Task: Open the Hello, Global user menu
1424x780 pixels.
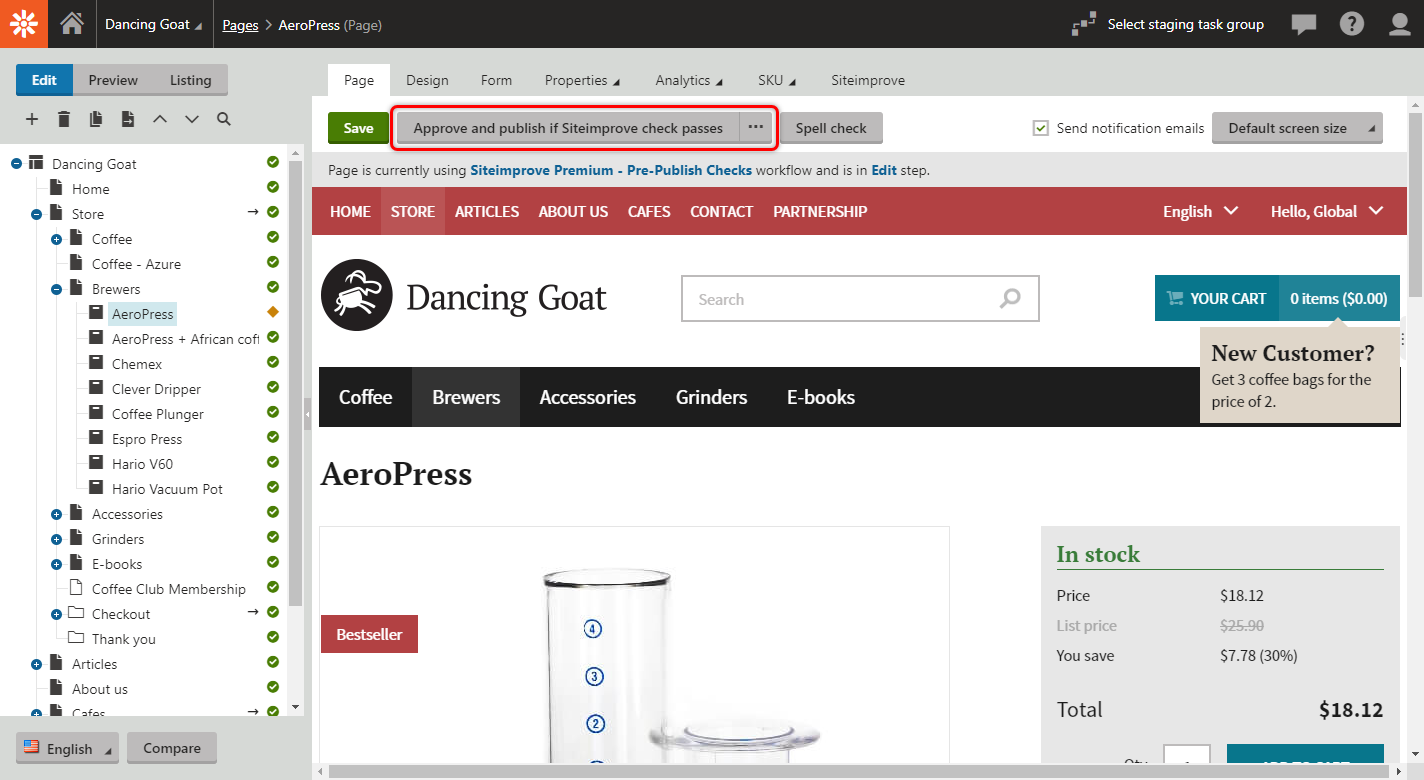Action: point(1327,211)
